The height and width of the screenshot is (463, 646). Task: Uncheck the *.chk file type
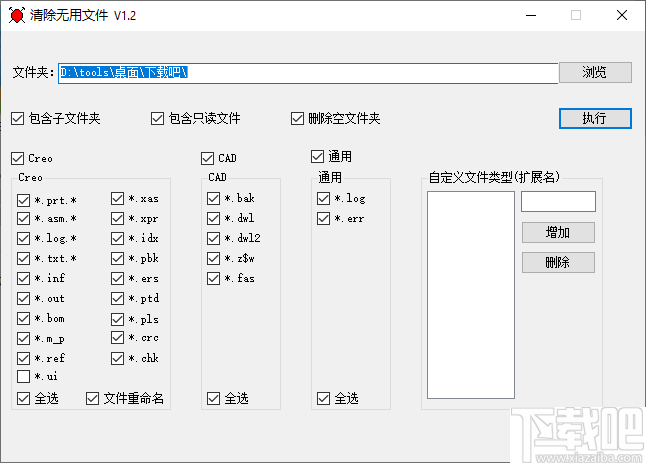pyautogui.click(x=117, y=358)
